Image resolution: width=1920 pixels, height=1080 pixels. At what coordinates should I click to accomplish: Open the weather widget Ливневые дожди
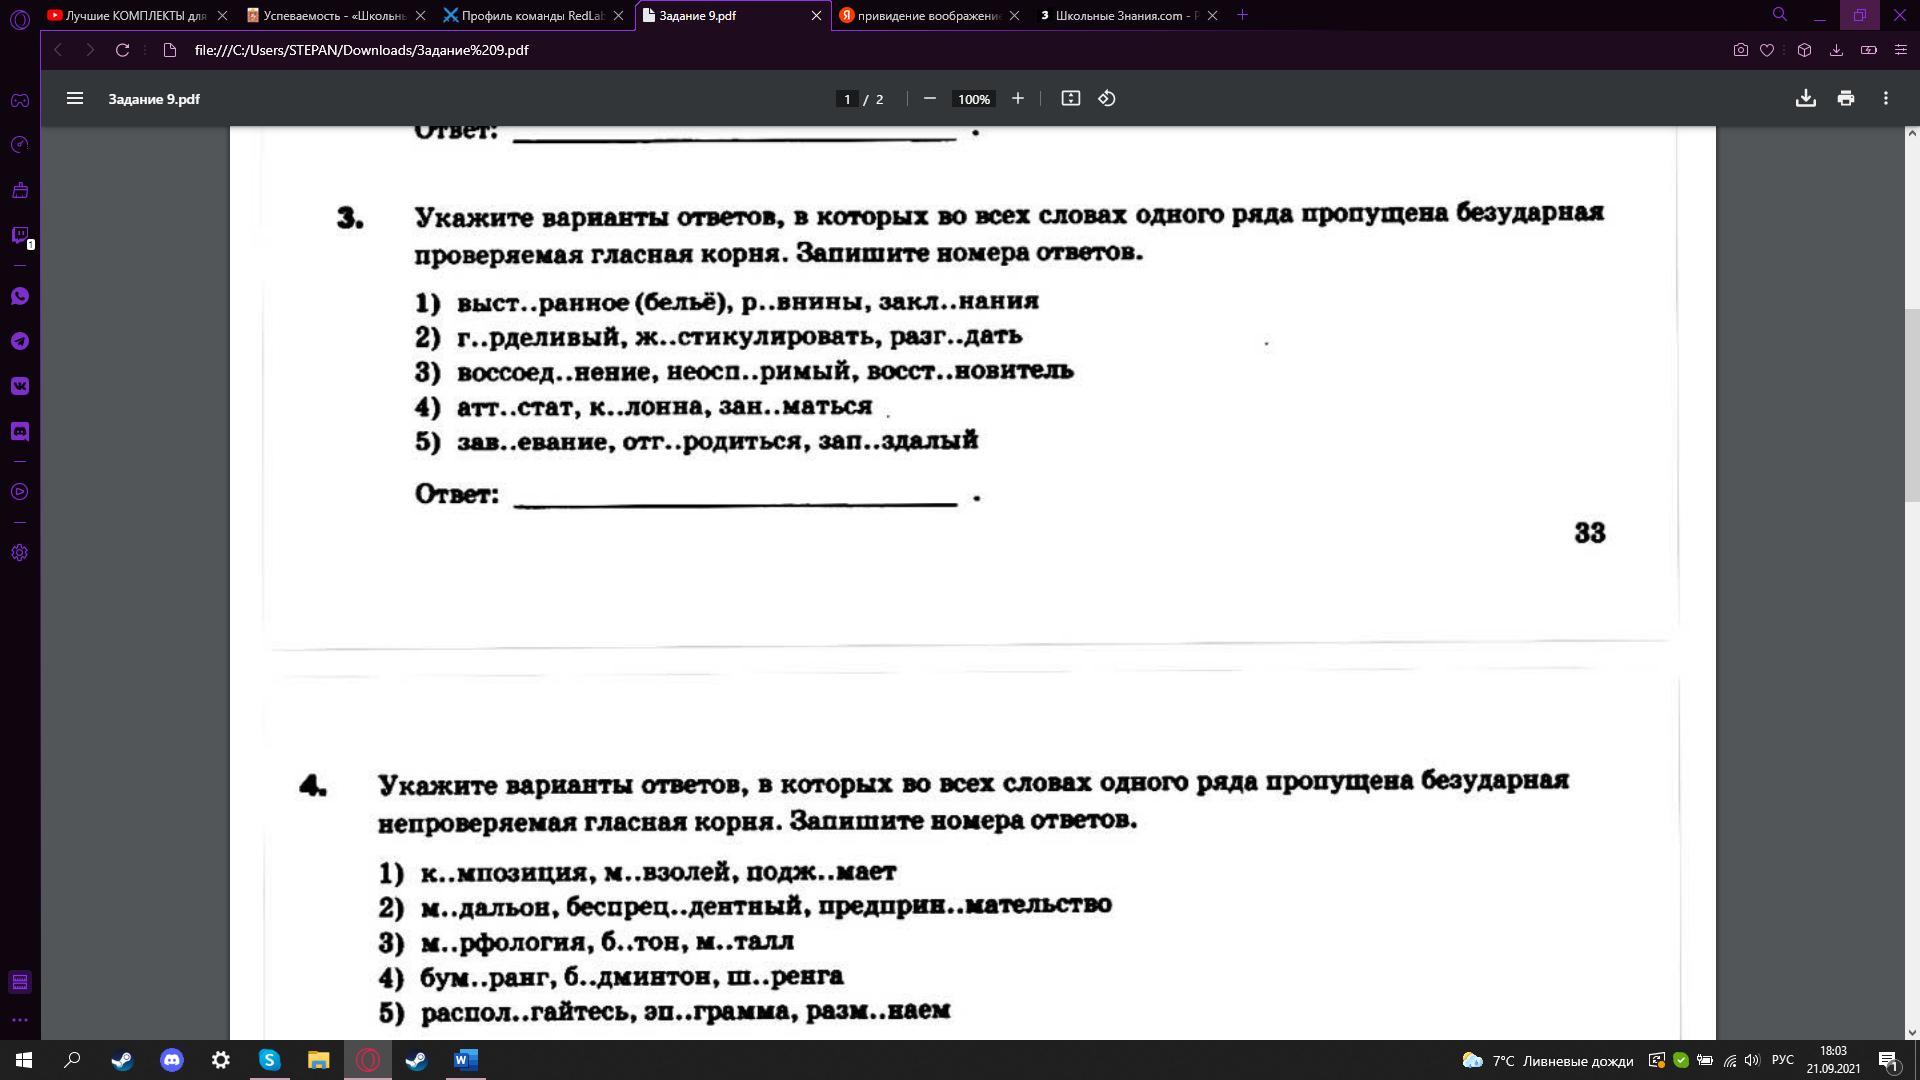[1547, 1061]
